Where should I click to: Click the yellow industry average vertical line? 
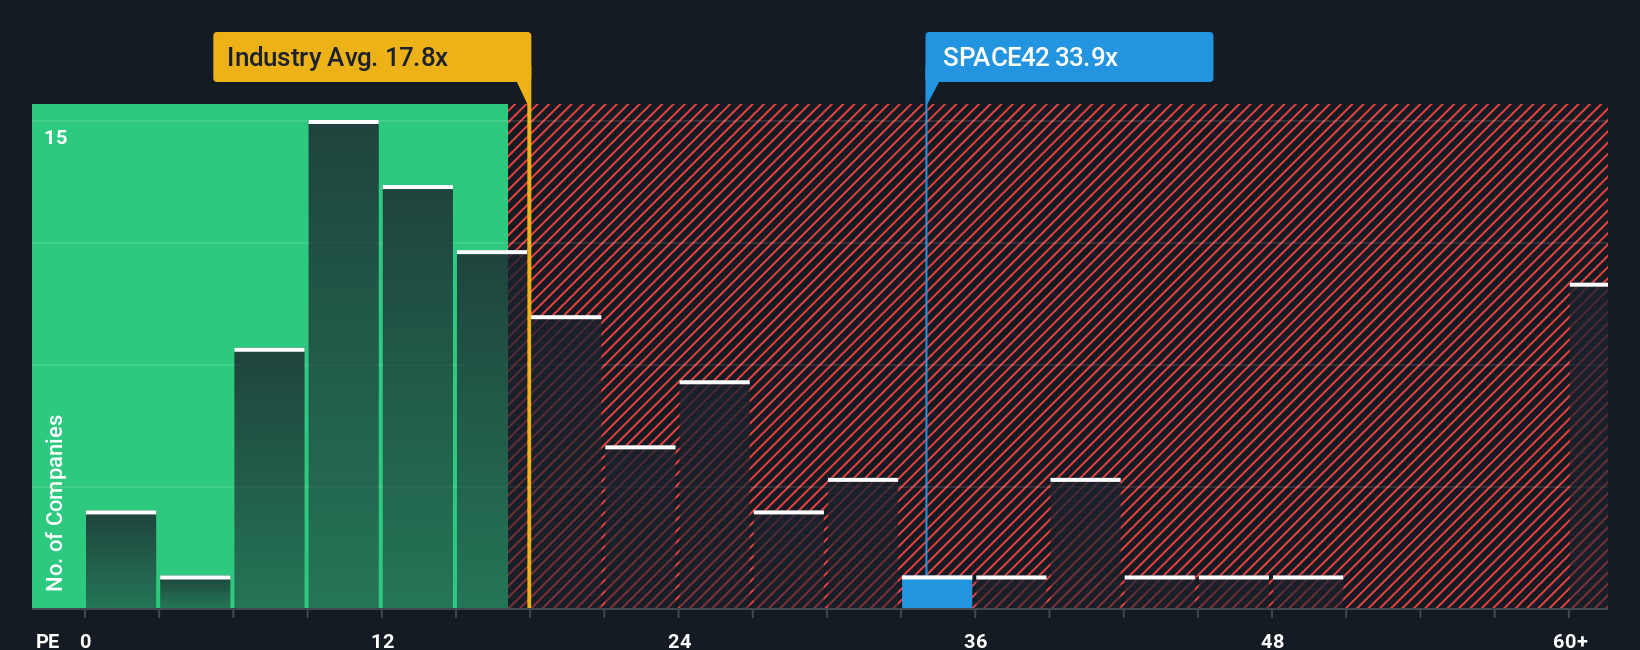[x=529, y=345]
